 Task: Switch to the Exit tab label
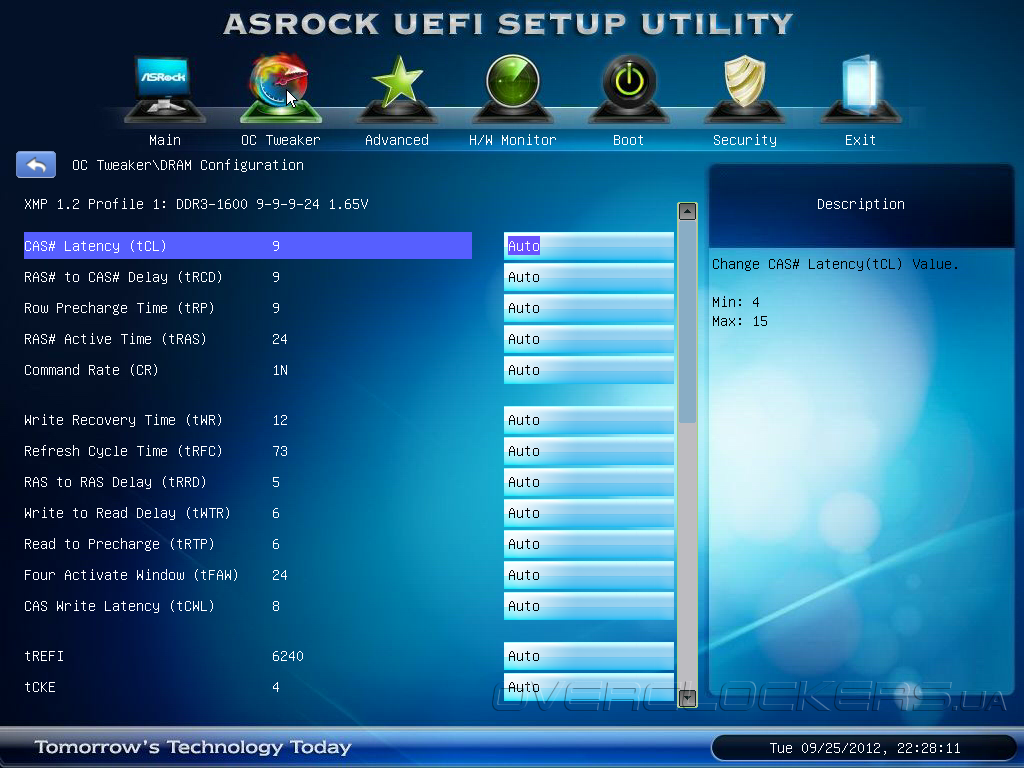point(860,140)
